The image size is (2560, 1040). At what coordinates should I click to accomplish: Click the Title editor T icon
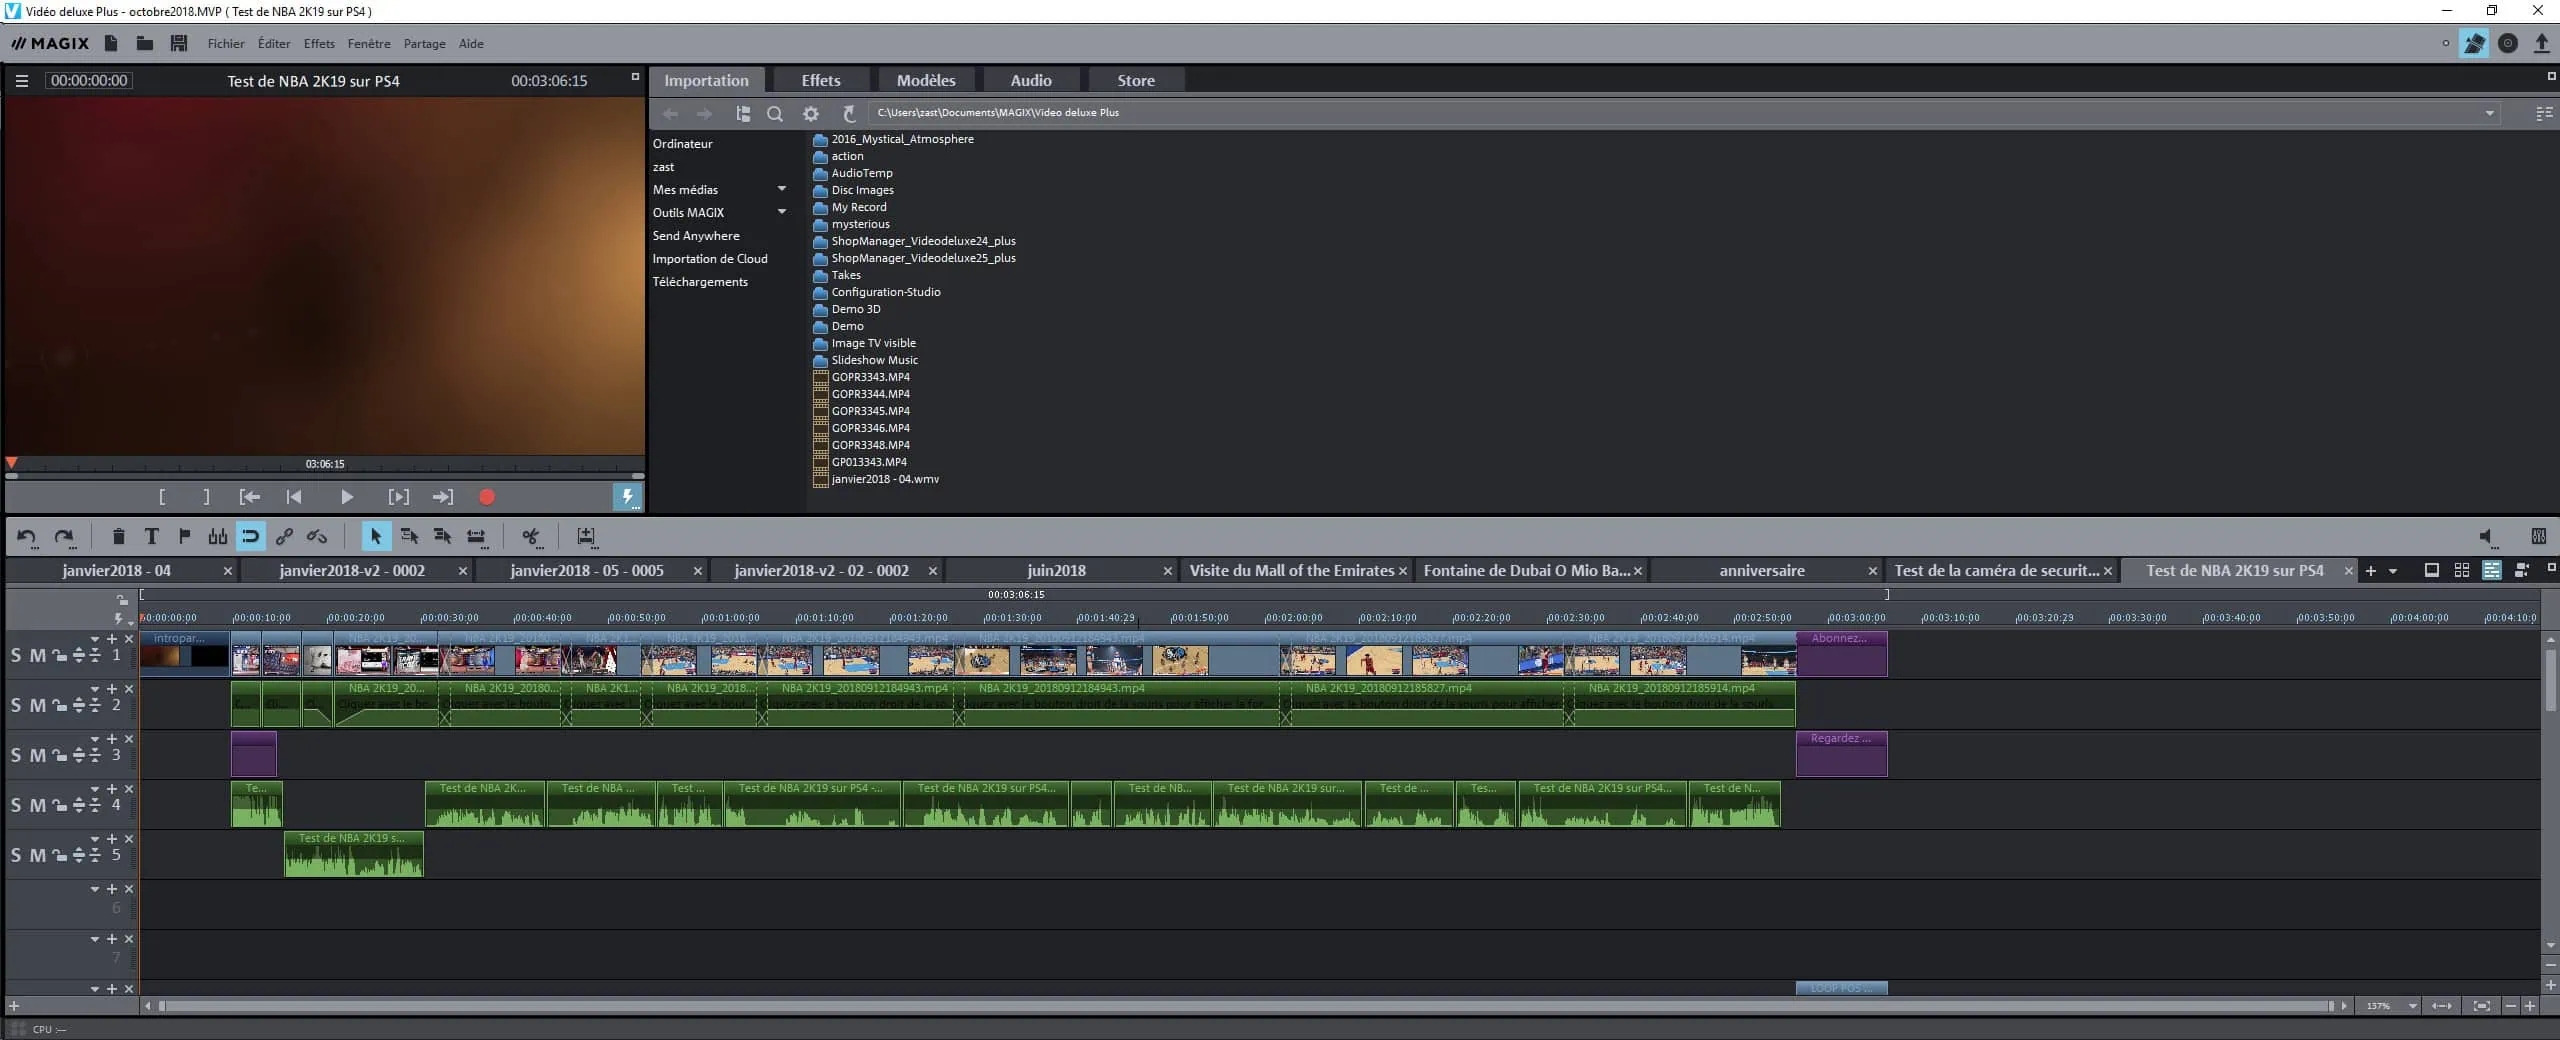coord(151,537)
